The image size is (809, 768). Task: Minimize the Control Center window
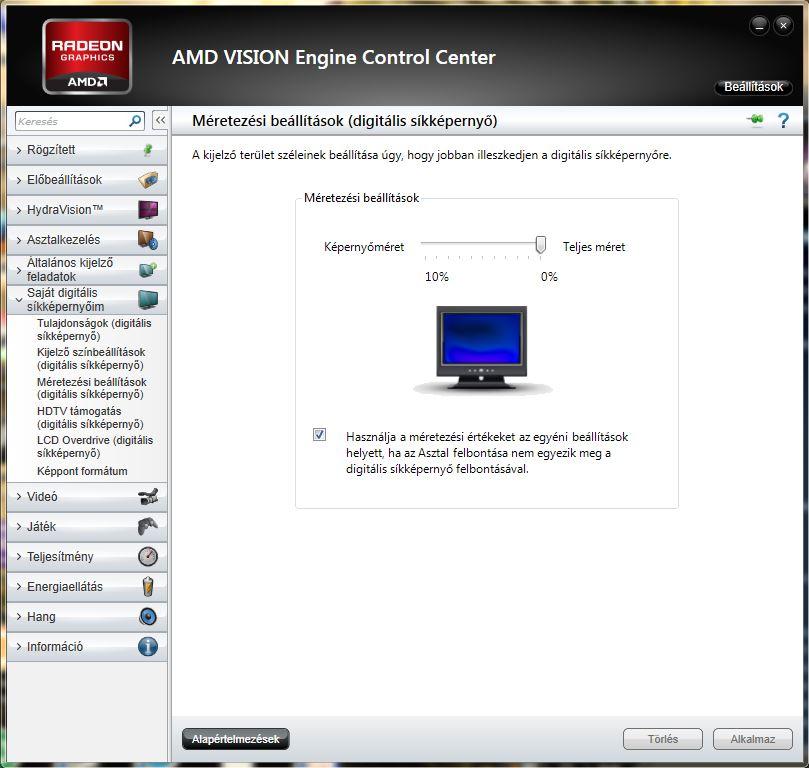click(759, 26)
